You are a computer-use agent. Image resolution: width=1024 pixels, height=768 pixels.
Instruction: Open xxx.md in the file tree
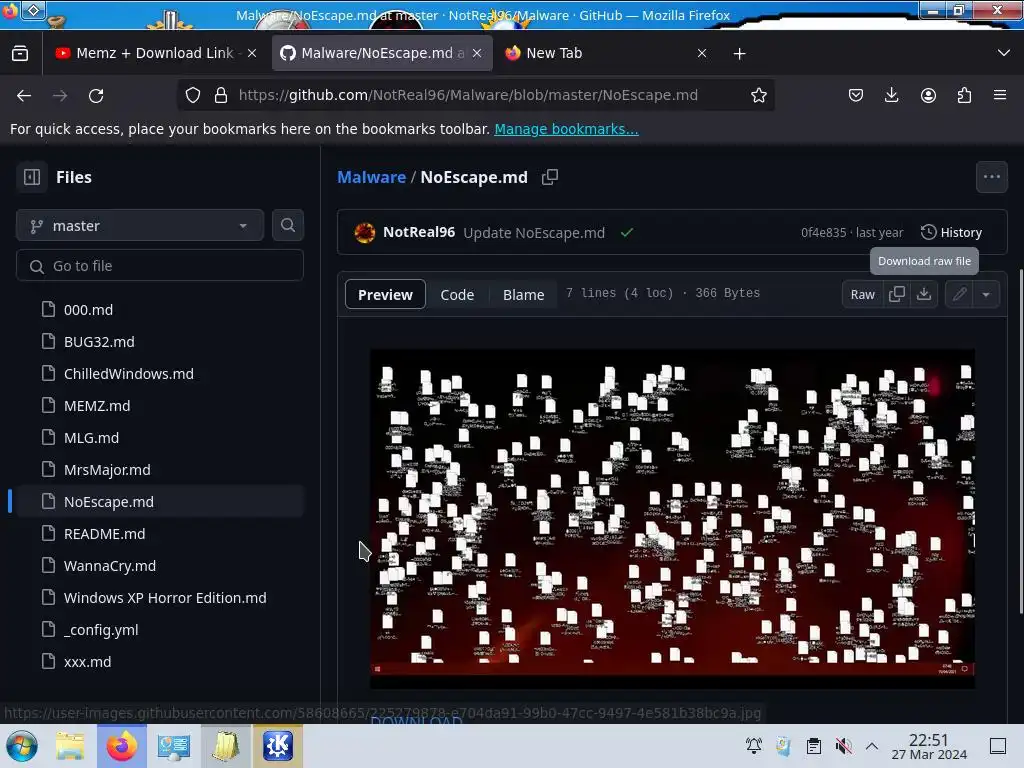160,662
